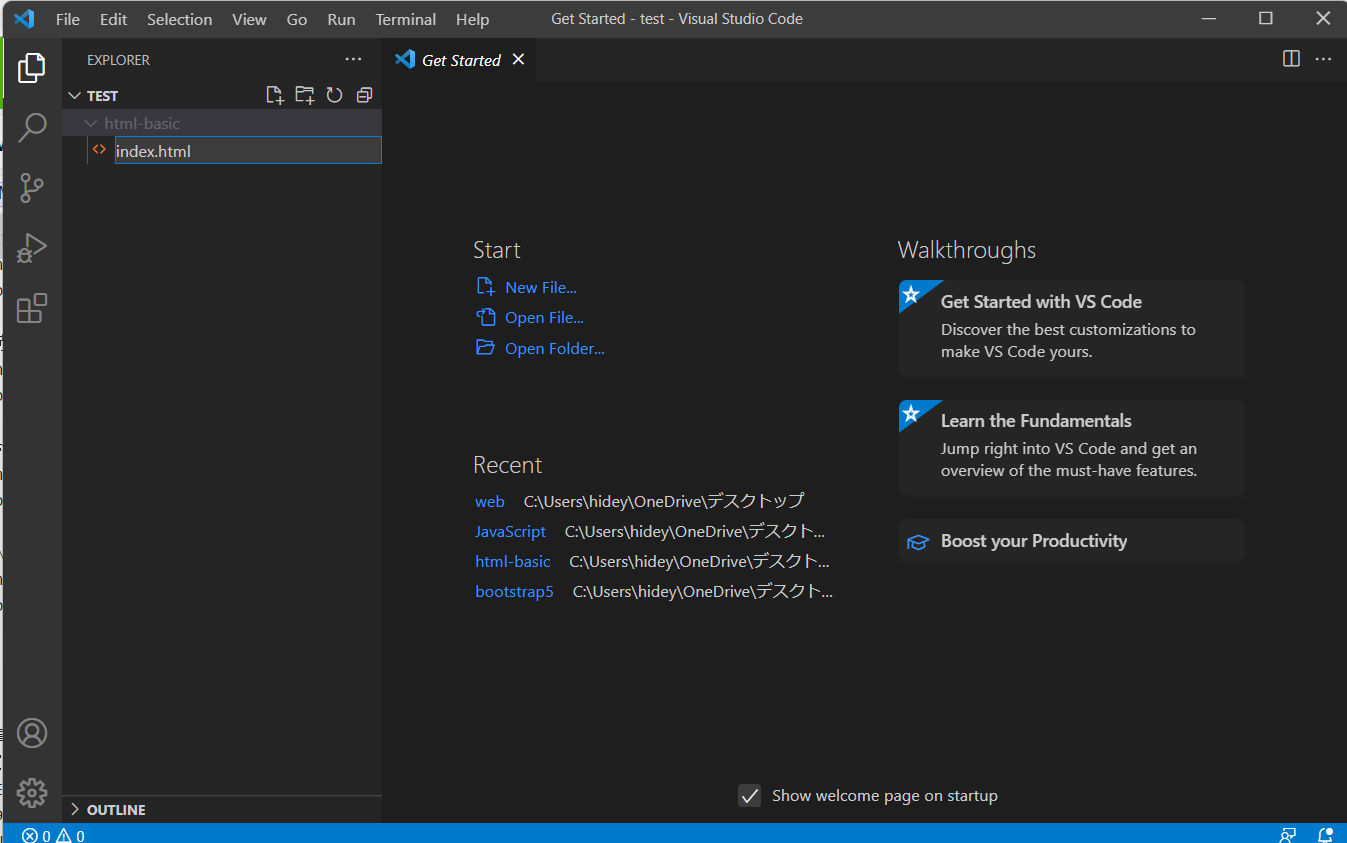This screenshot has width=1347, height=843.
Task: Expand the OUTLINE section
Action: point(74,809)
